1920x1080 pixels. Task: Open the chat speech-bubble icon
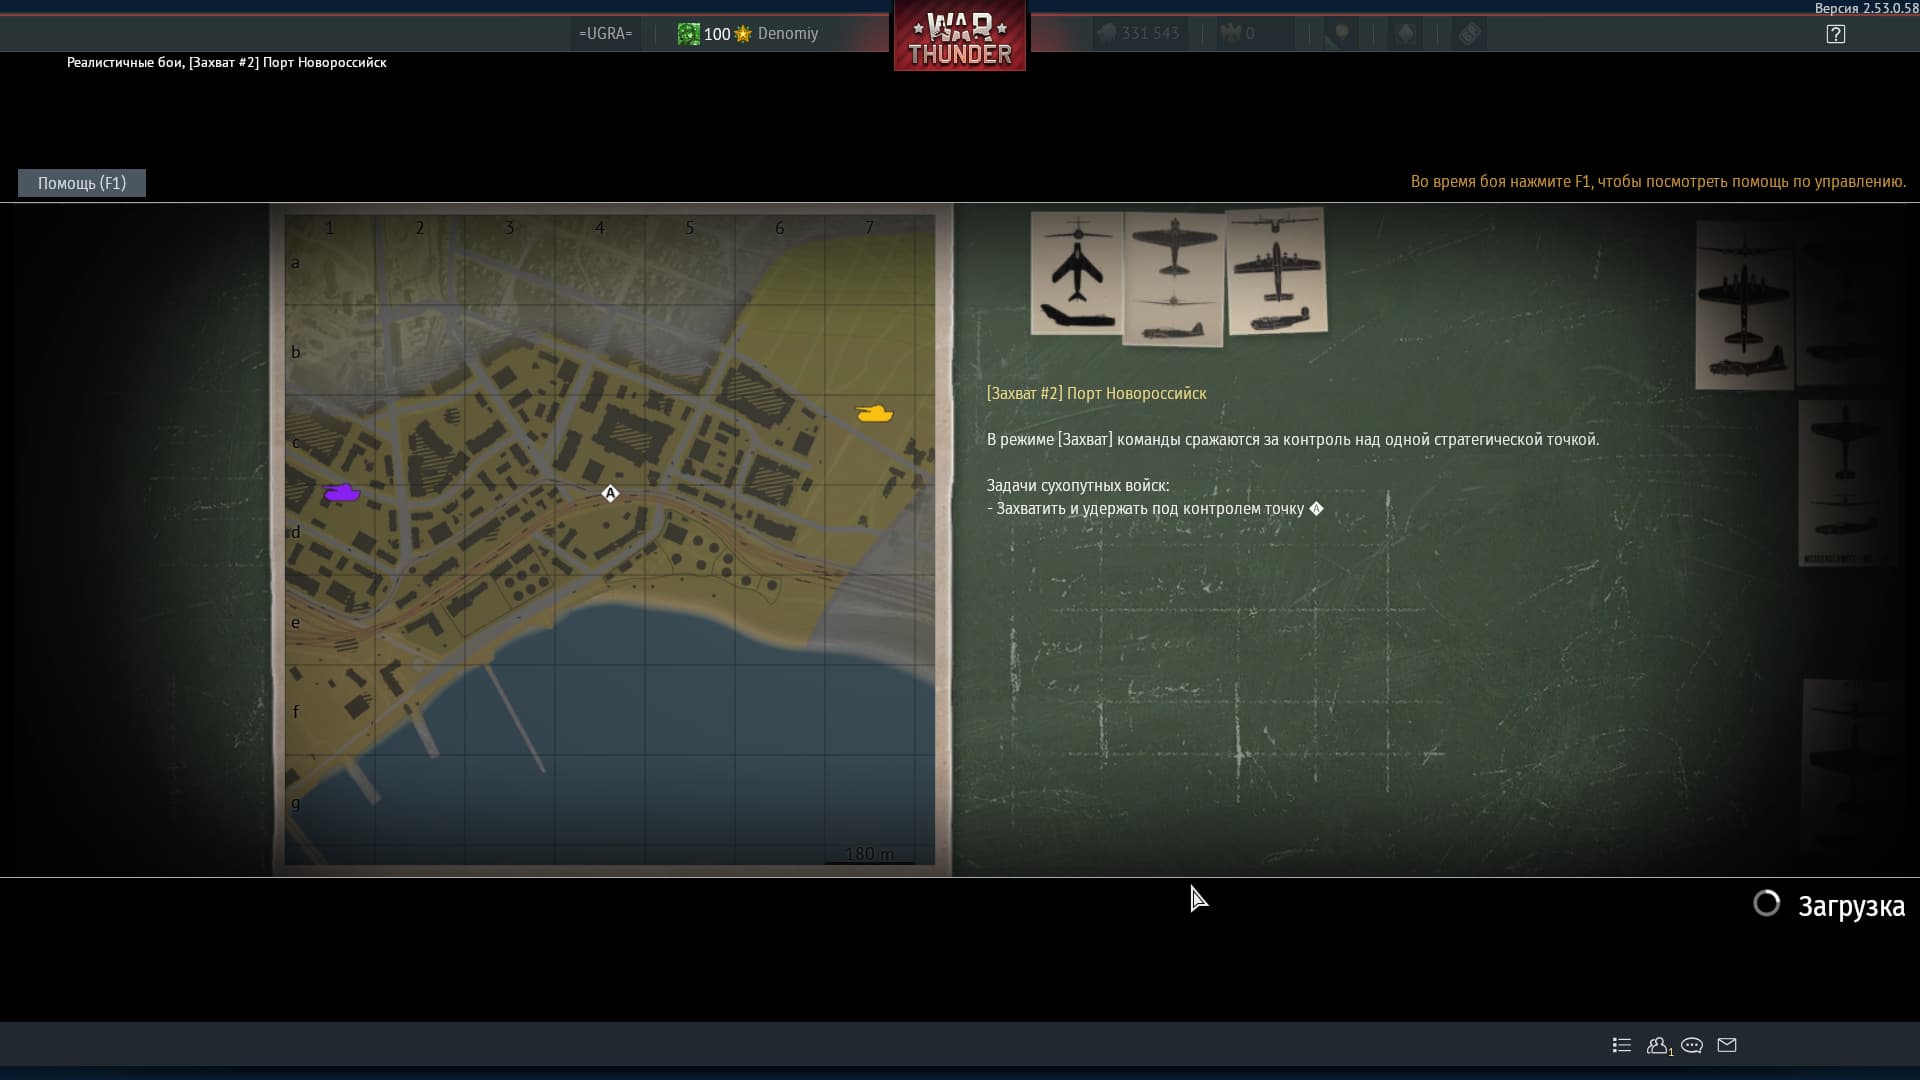[1692, 1045]
